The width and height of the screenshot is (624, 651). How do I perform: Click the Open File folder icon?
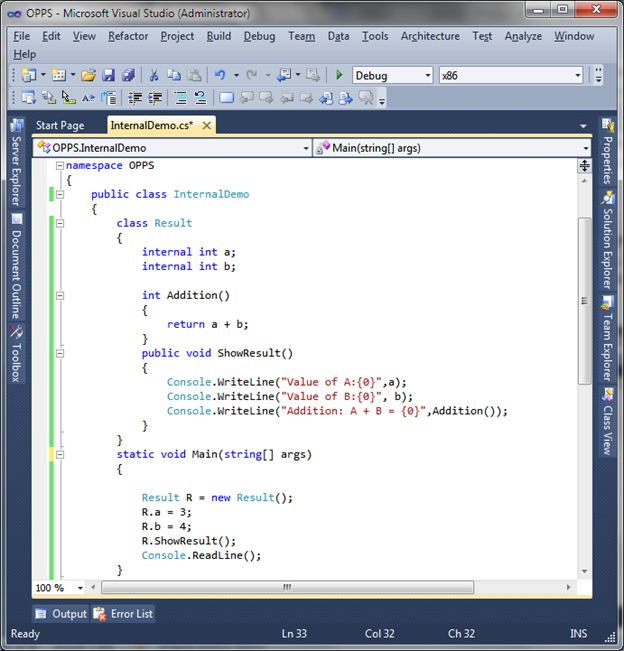point(88,75)
